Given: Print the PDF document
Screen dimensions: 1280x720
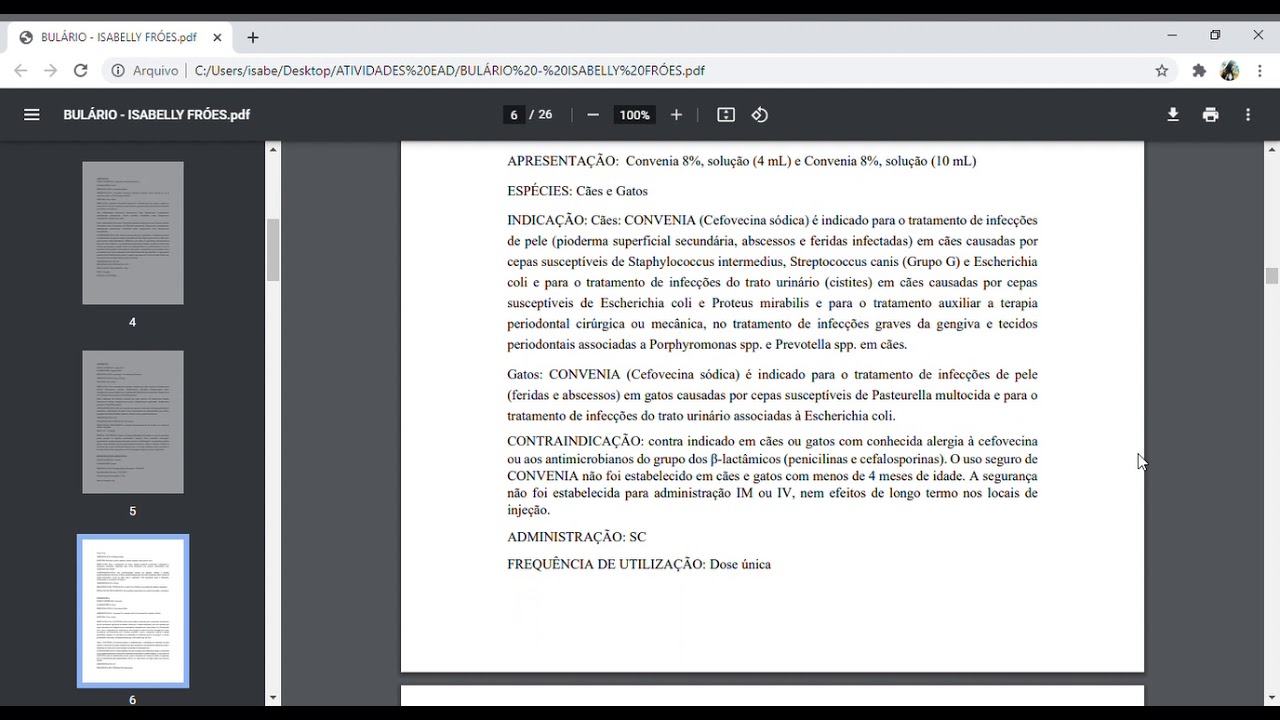Looking at the screenshot, I should 1211,115.
